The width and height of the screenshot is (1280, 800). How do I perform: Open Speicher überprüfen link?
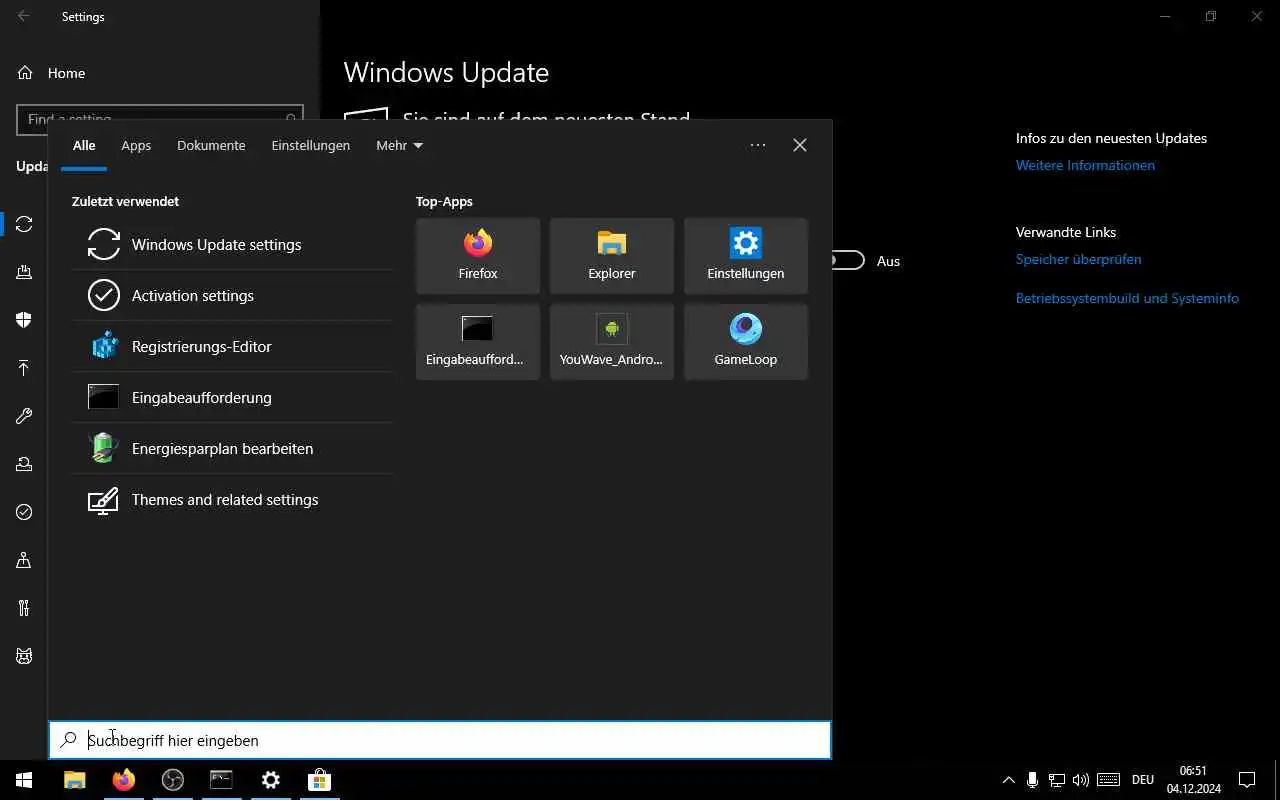[x=1078, y=259]
